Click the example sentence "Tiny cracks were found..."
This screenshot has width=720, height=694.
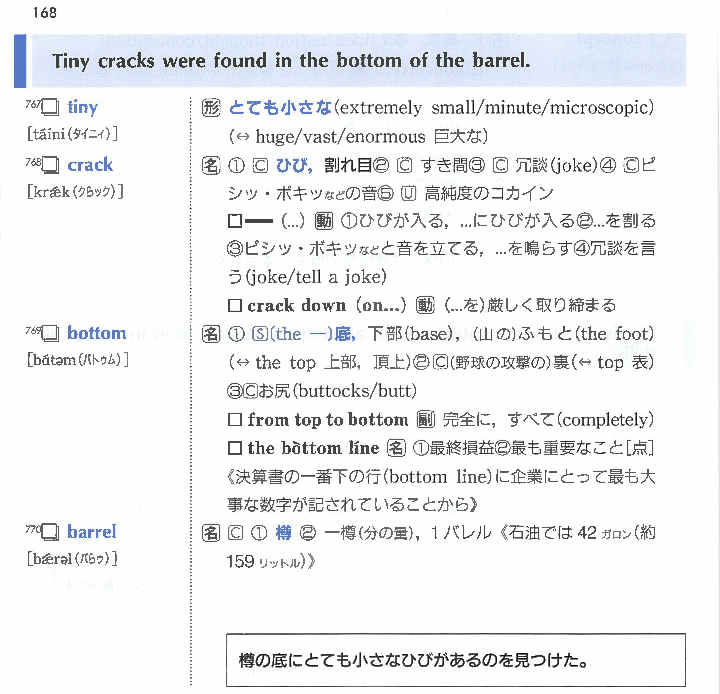pos(290,61)
